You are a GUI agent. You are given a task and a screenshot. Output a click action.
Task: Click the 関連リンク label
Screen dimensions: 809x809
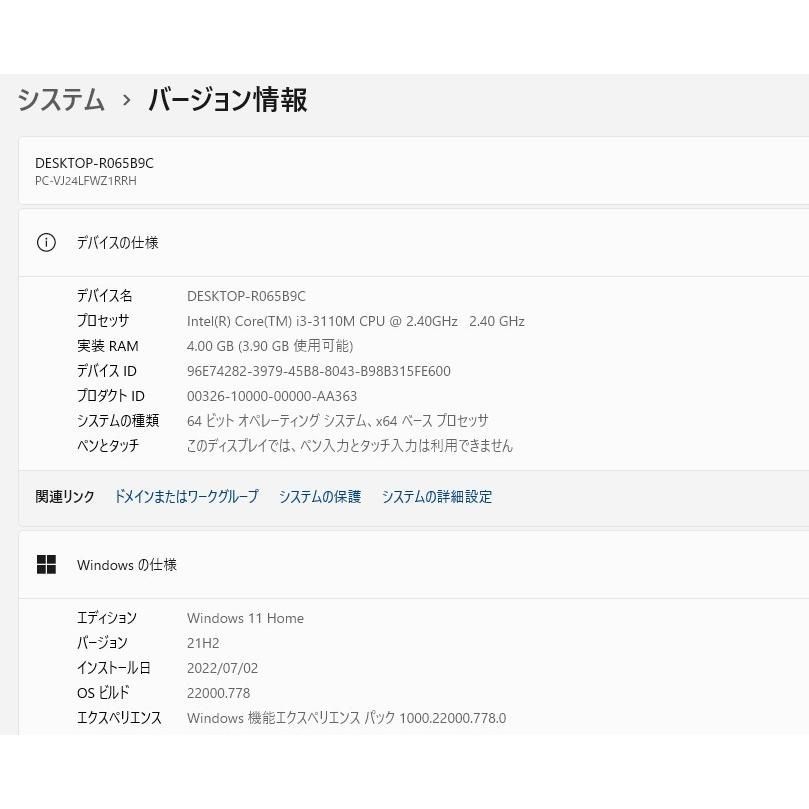click(x=65, y=496)
